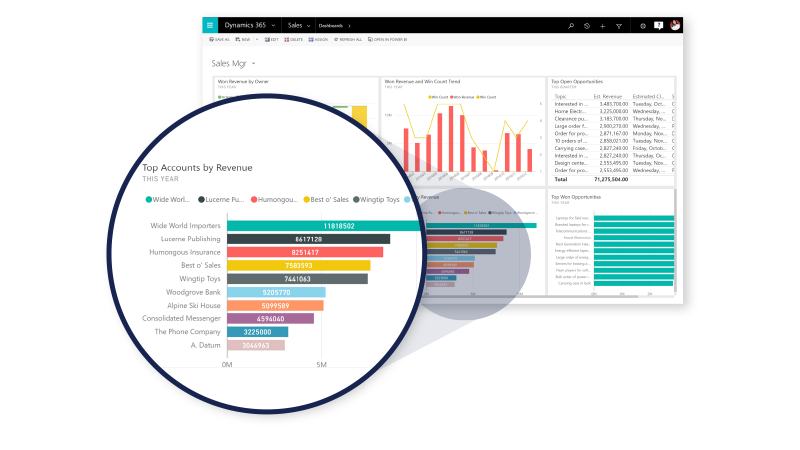Click Humongou... legend item
800x450 pixels.
point(274,199)
